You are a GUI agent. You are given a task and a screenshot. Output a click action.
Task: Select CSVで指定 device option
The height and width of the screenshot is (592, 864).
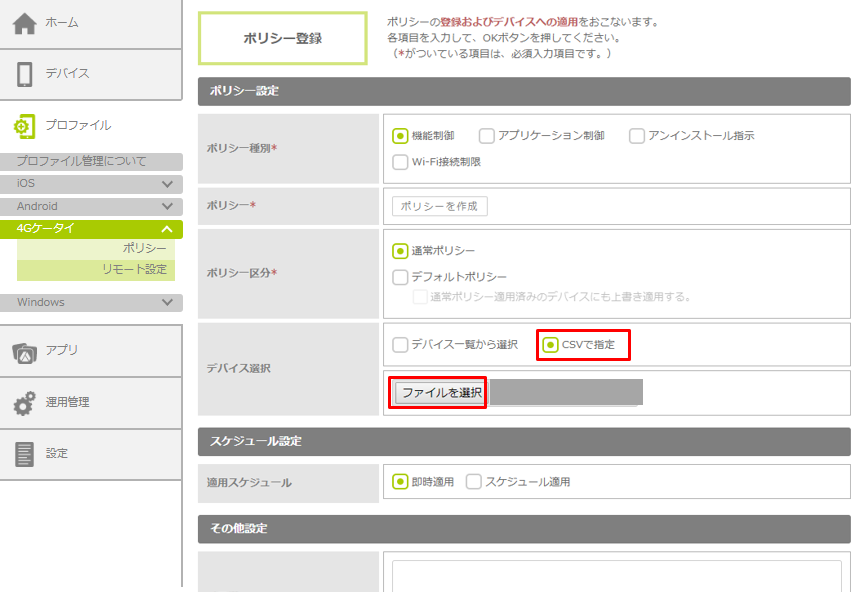[550, 345]
